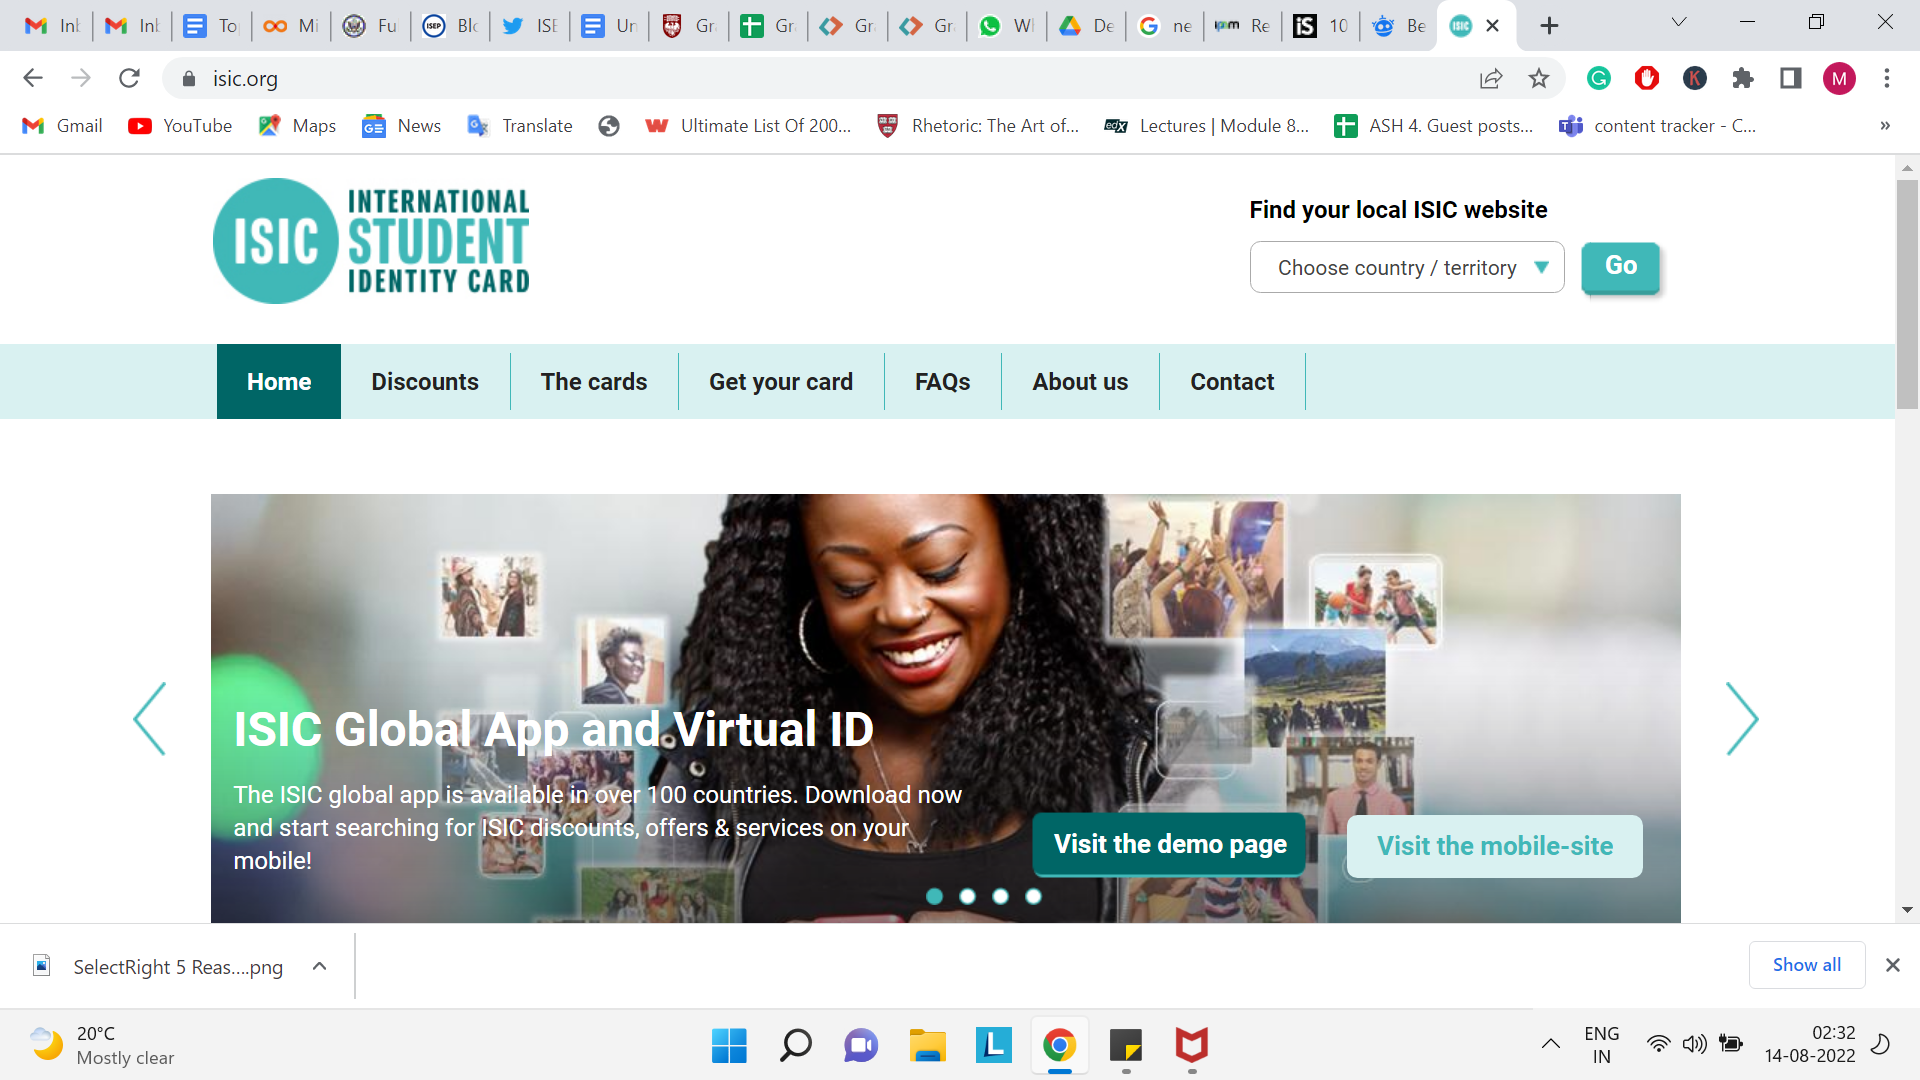Open the Translate bookmark
Image resolution: width=1920 pixels, height=1080 pixels.
[x=520, y=126]
